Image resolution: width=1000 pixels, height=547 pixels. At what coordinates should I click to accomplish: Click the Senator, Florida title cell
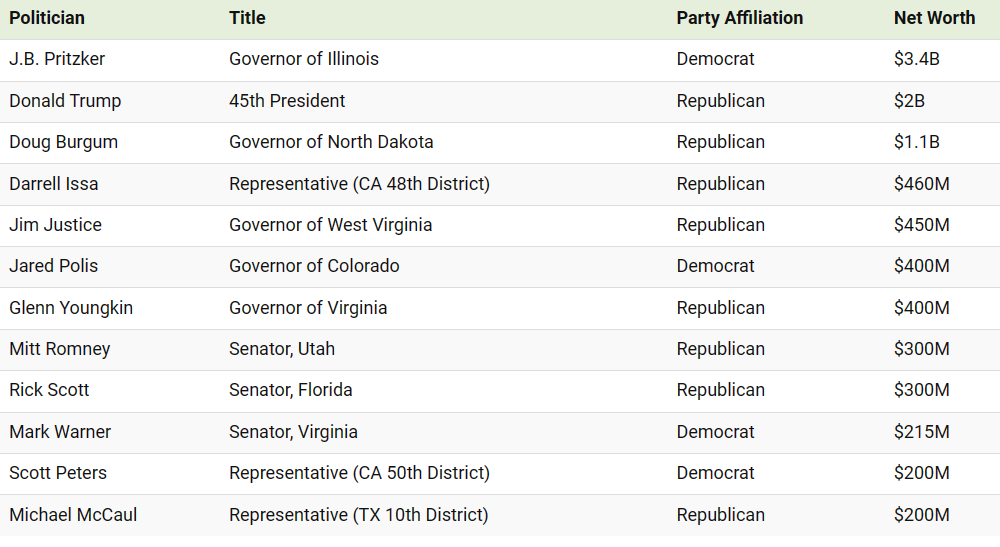pyautogui.click(x=290, y=390)
